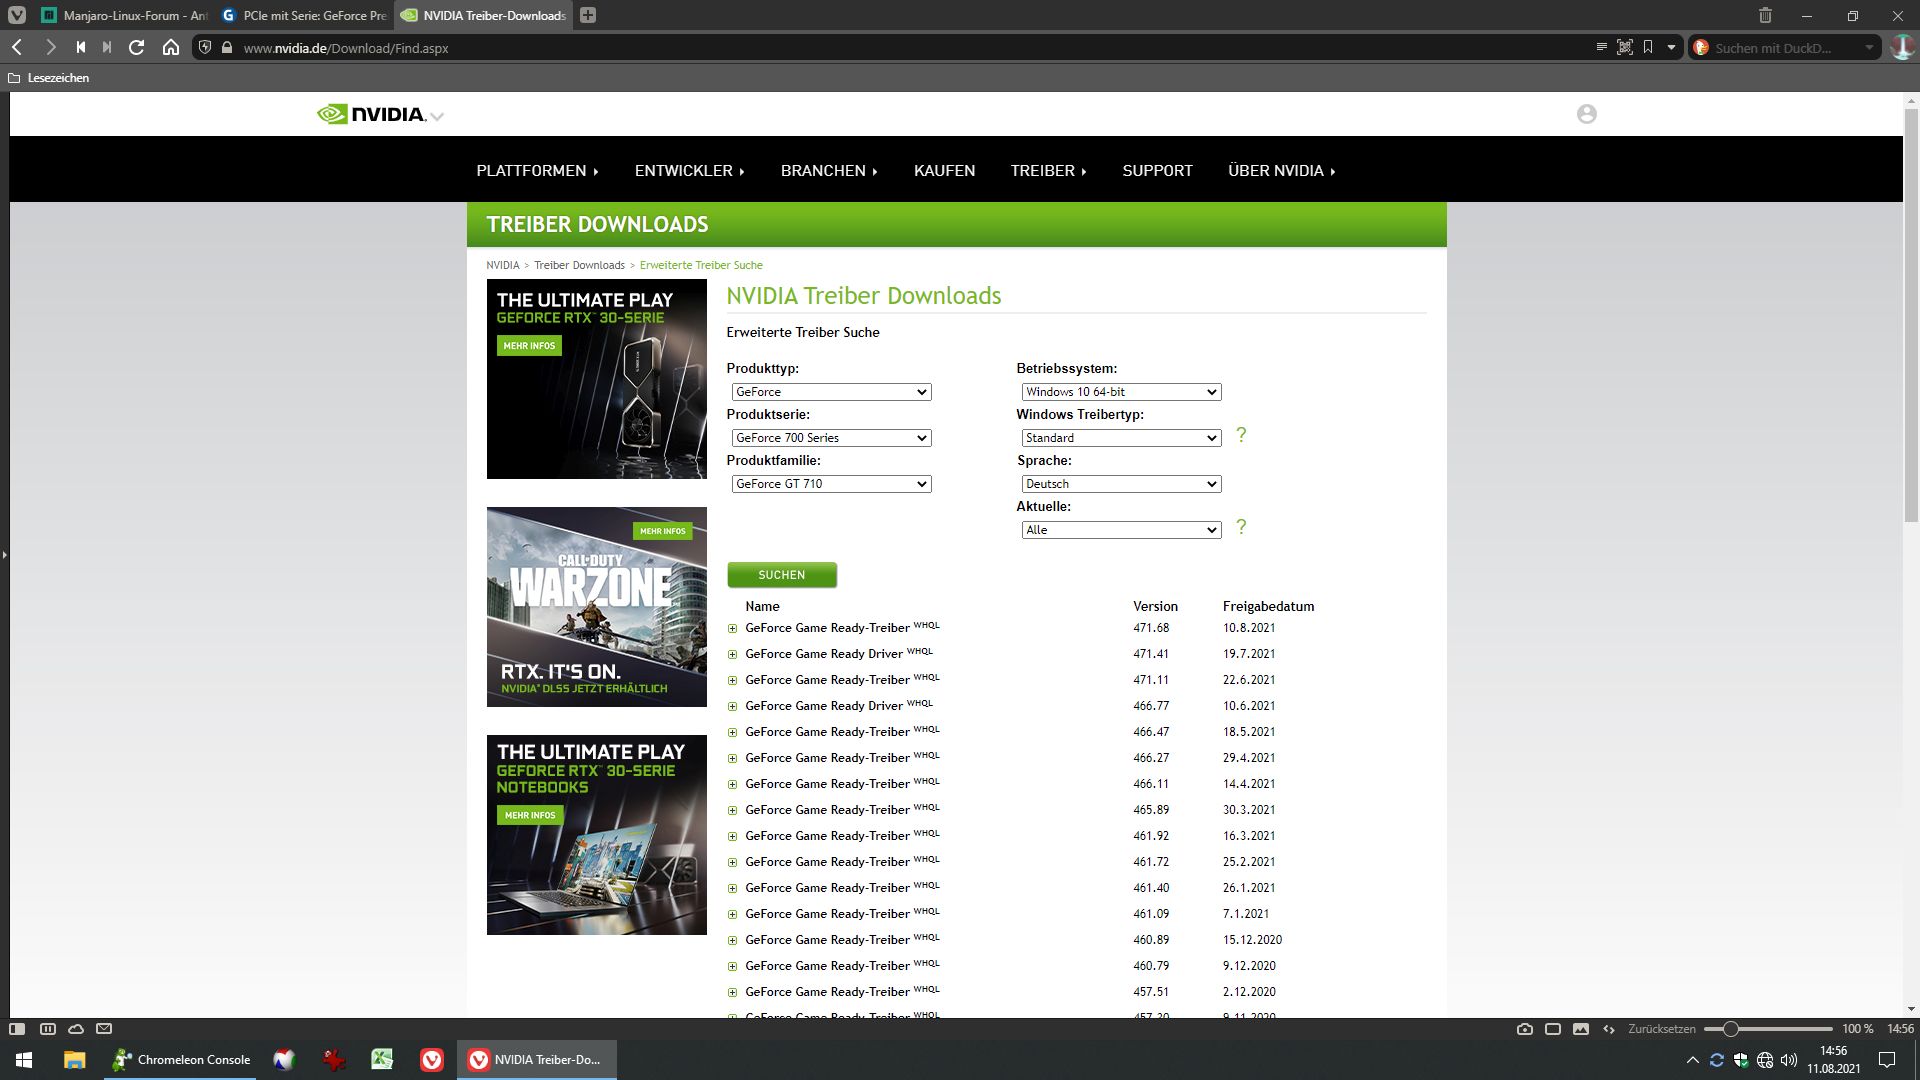
Task: Click the Treiber Downloads breadcrumb link
Action: pyautogui.click(x=579, y=265)
